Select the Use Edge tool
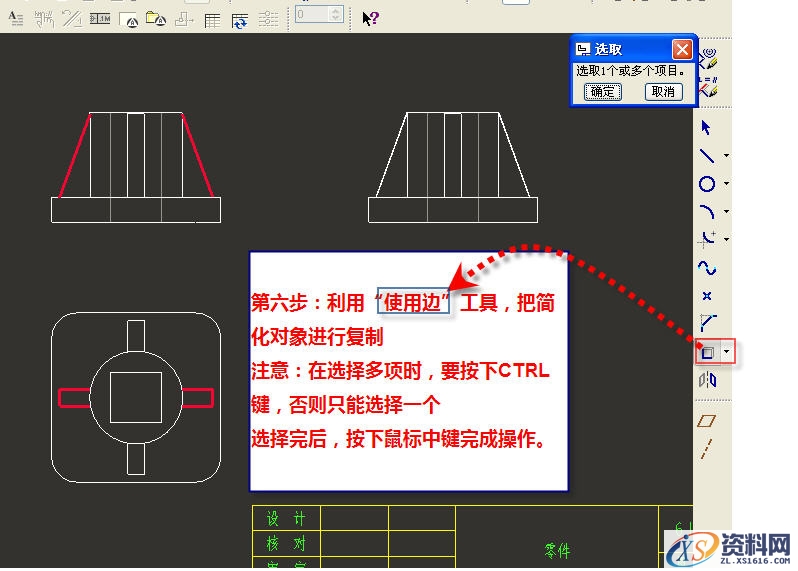This screenshot has height=571, width=798. click(x=708, y=352)
